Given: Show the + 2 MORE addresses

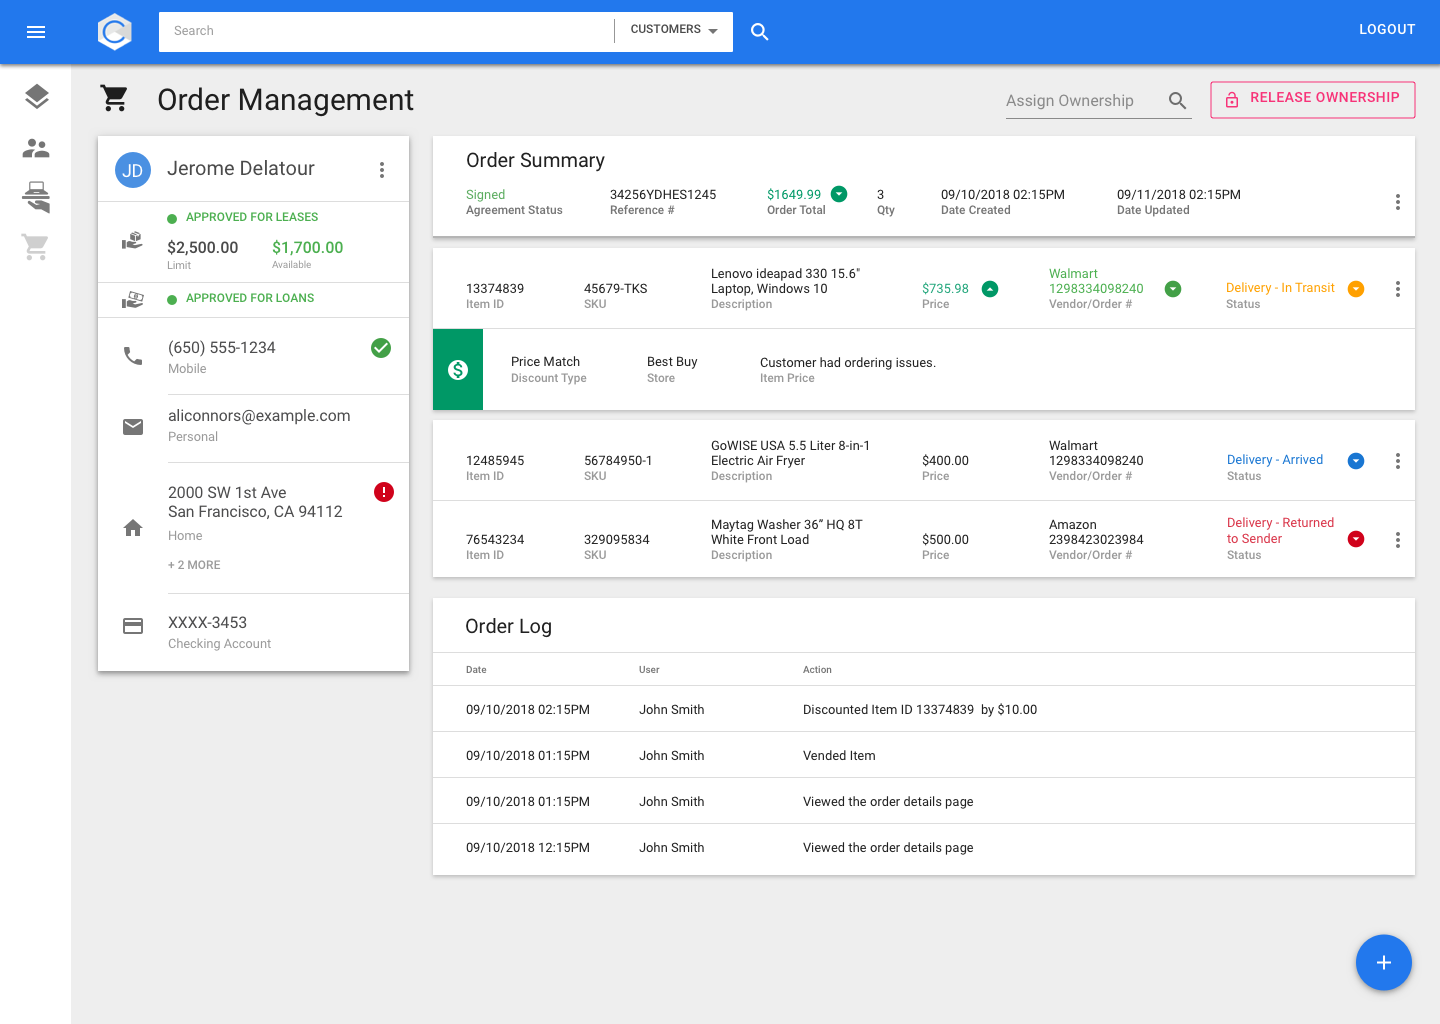Looking at the screenshot, I should tap(194, 565).
